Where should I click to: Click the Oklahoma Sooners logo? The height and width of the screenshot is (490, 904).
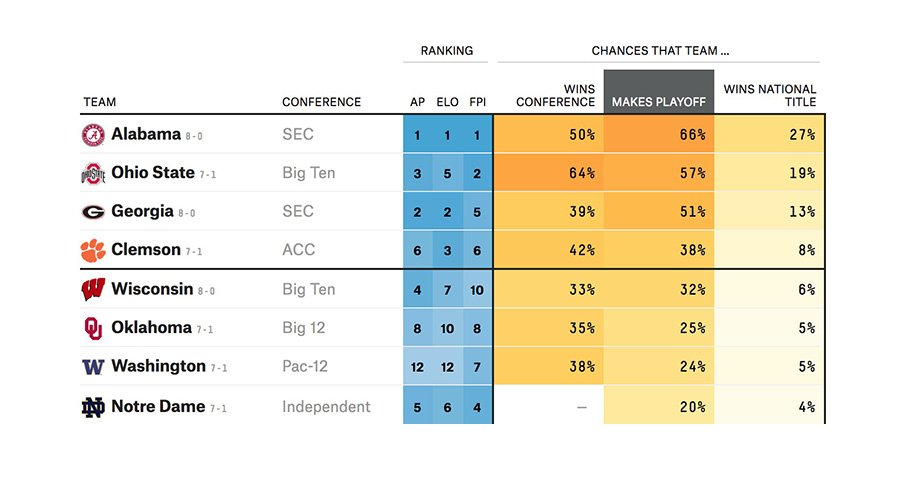click(93, 328)
